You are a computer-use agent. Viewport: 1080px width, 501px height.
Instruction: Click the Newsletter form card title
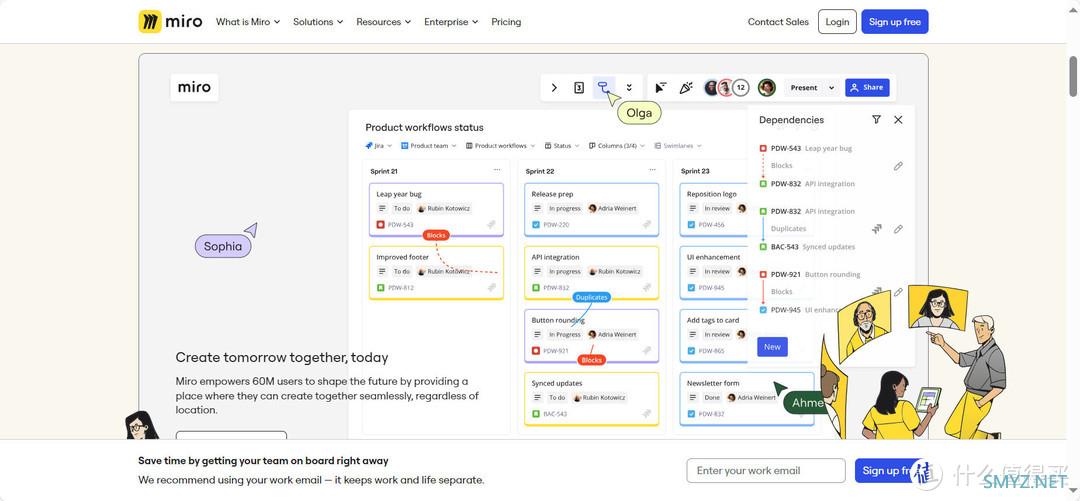click(x=713, y=383)
